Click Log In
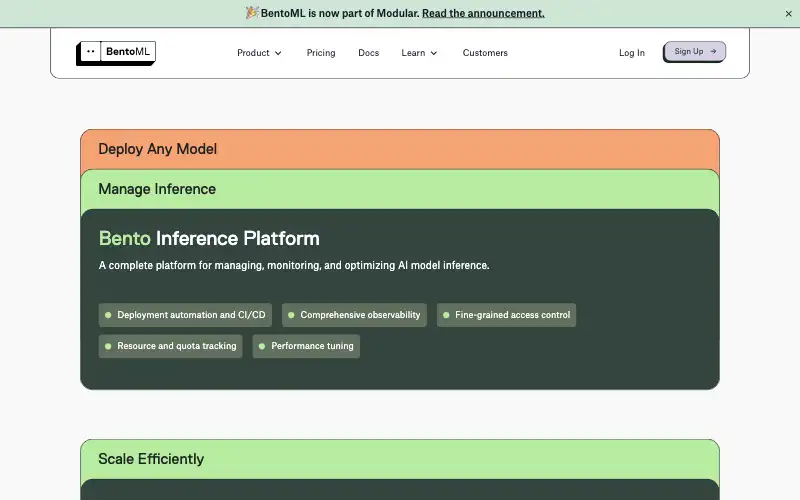Image resolution: width=800 pixels, height=500 pixels. pos(632,53)
